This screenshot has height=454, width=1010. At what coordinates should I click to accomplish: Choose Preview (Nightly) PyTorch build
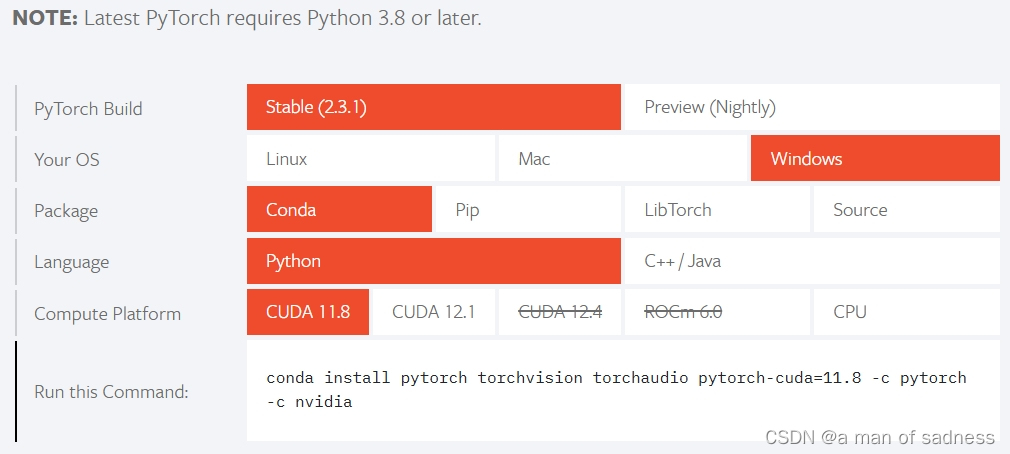[812, 107]
